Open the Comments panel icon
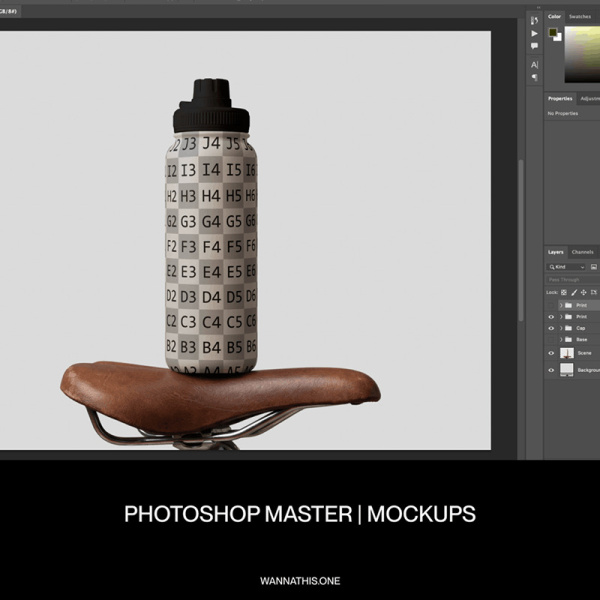 pyautogui.click(x=535, y=46)
